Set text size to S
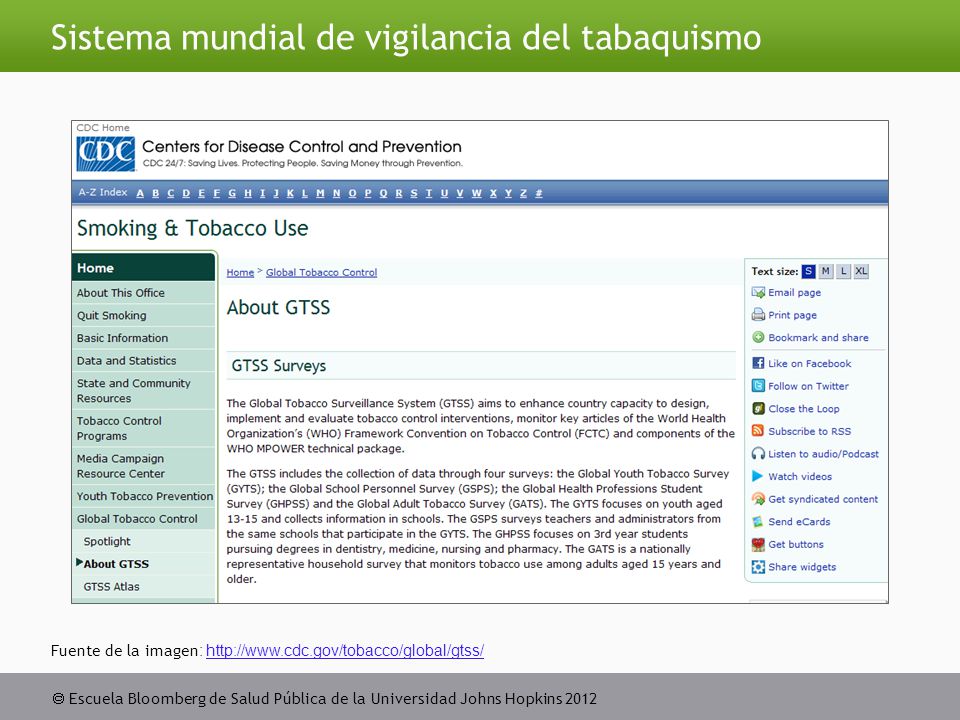 (808, 271)
